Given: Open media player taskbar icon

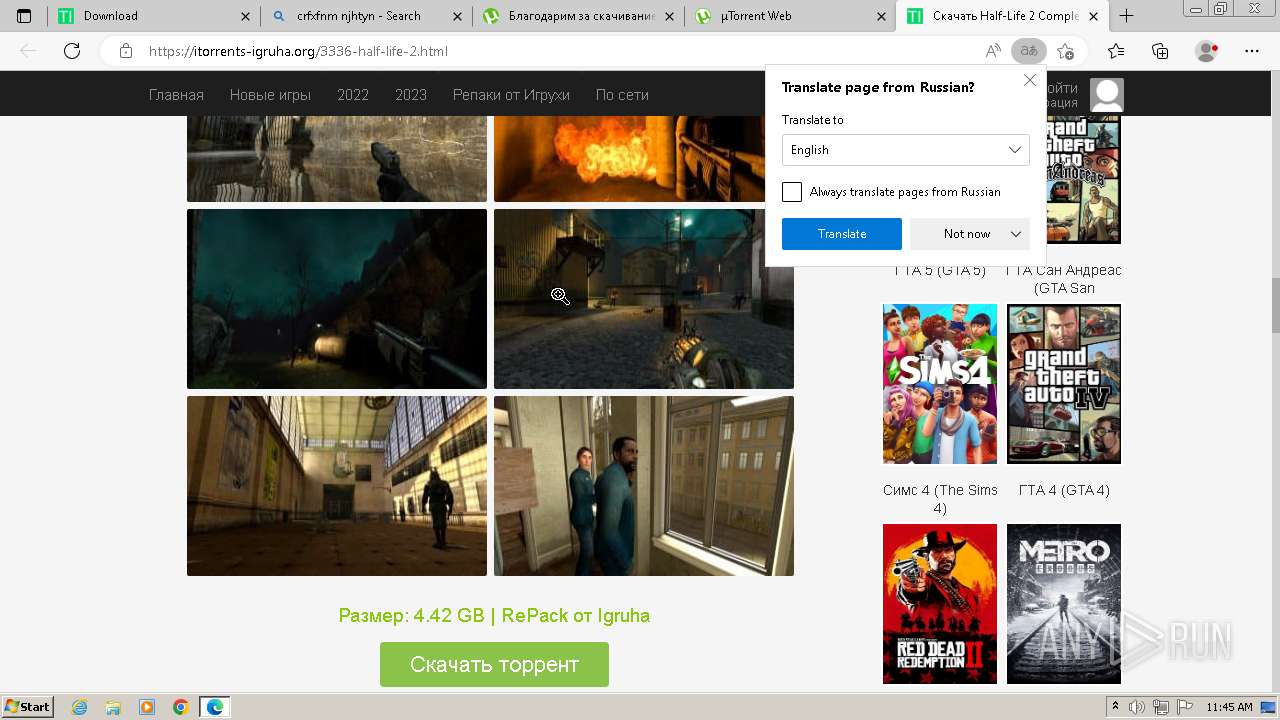Looking at the screenshot, I should pos(147,707).
